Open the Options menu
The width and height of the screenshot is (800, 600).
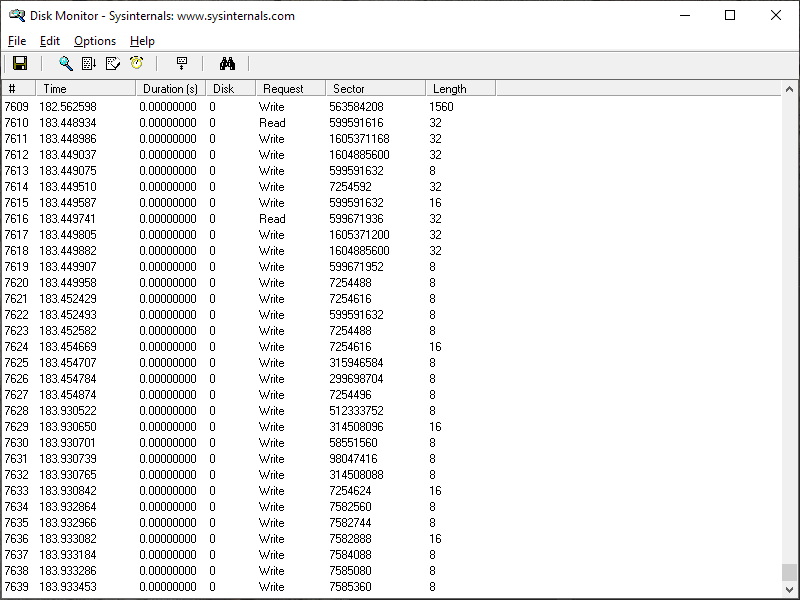(95, 41)
